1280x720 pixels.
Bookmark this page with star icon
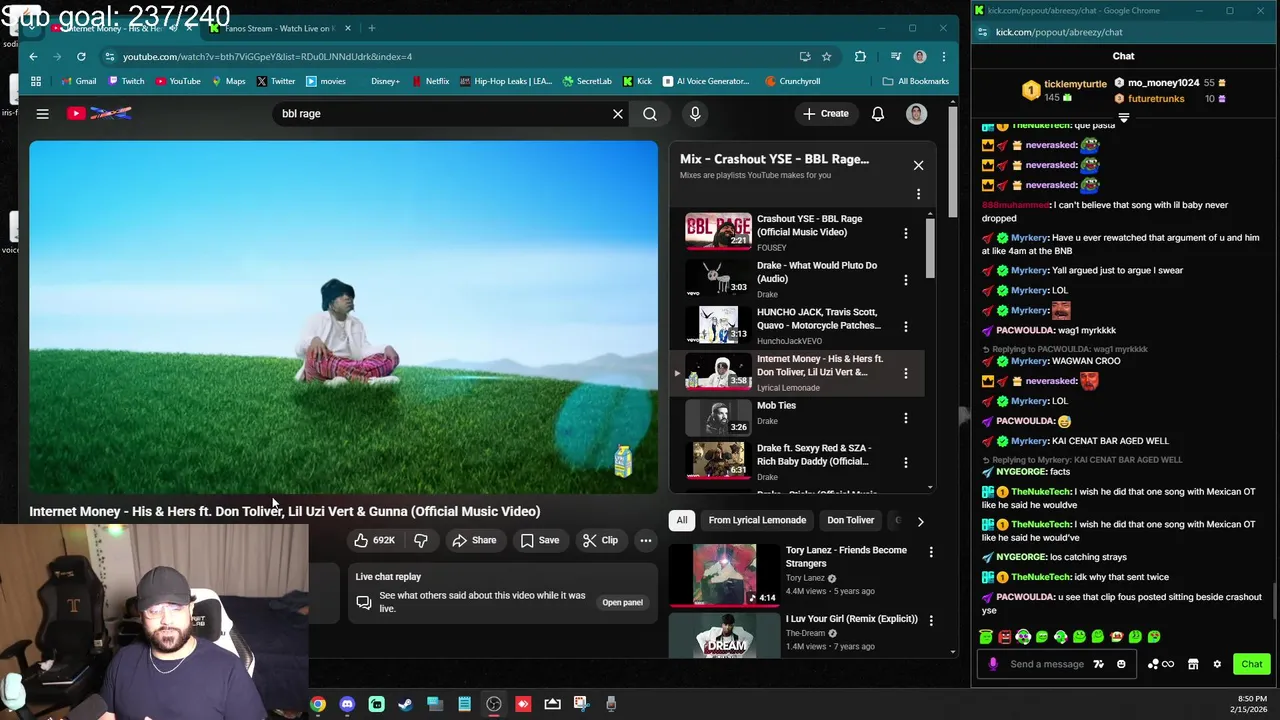pos(826,57)
